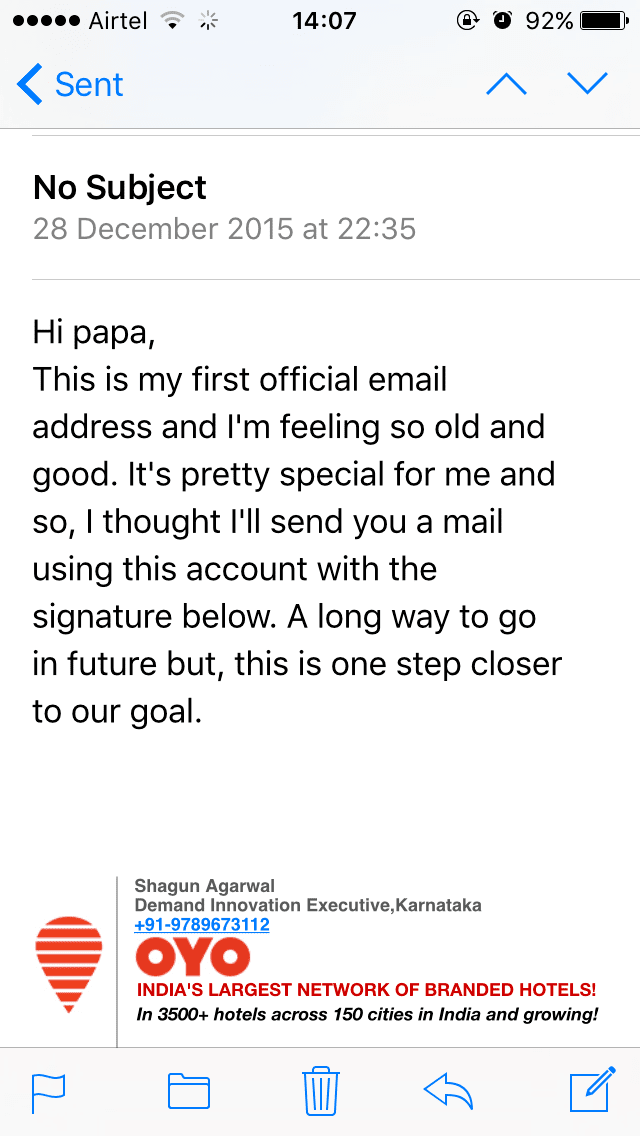The image size is (640, 1136).
Task: Go to previous message with up arrow
Action: [506, 84]
